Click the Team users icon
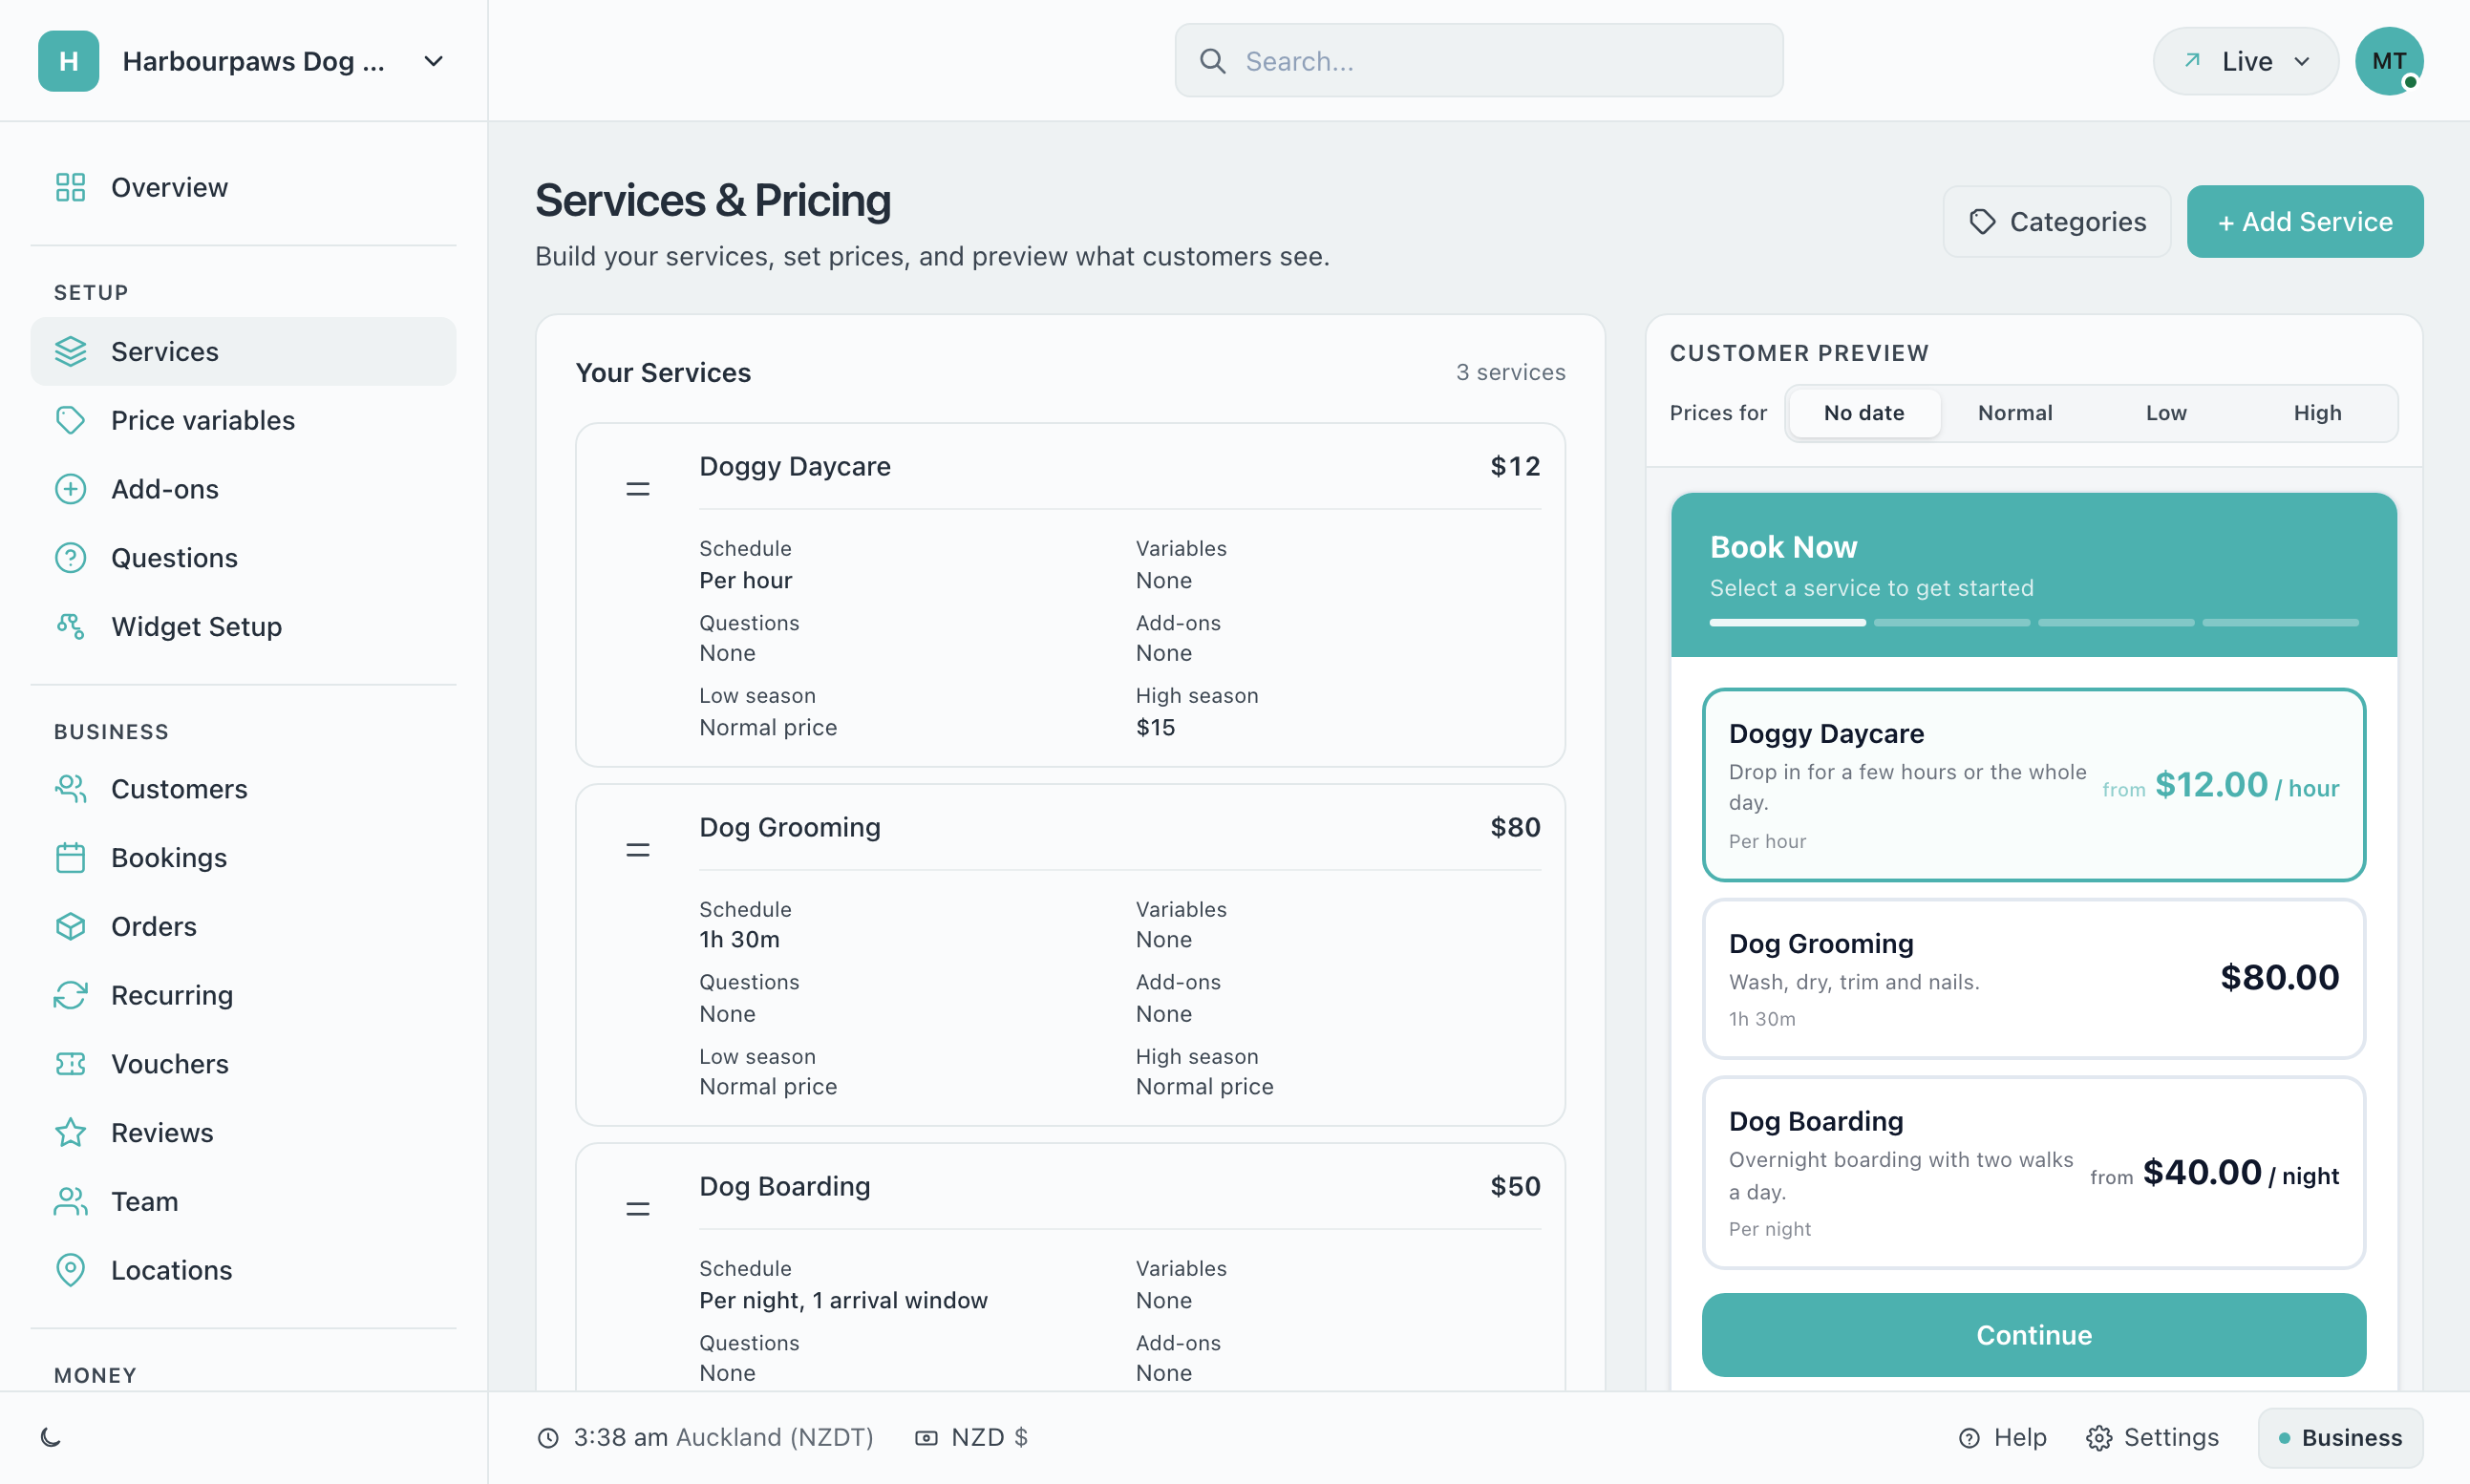This screenshot has width=2470, height=1484. point(70,1201)
